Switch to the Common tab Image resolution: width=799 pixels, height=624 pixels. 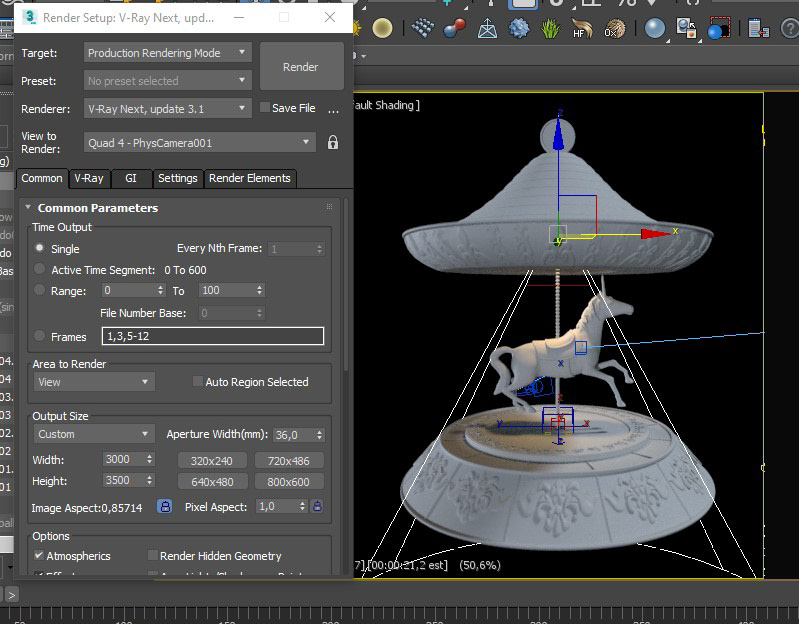(42, 178)
